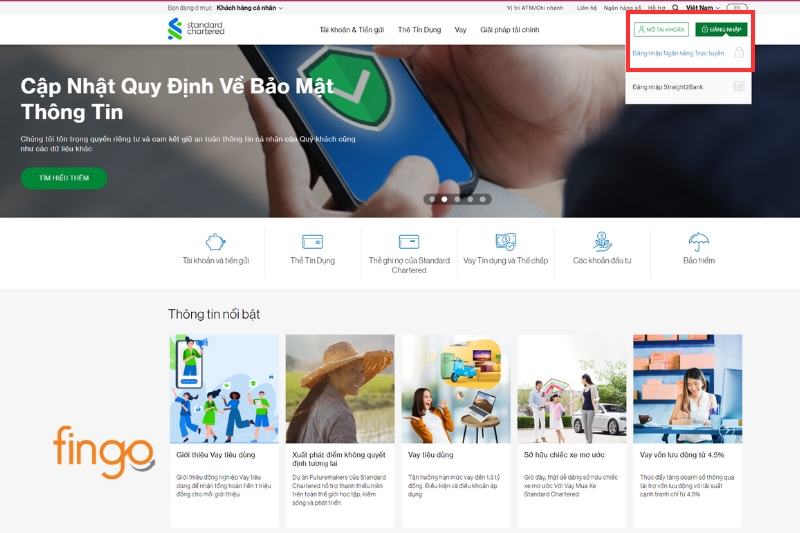
Task: Open the Đăng nhập Straight2Bank link
Action: click(667, 87)
